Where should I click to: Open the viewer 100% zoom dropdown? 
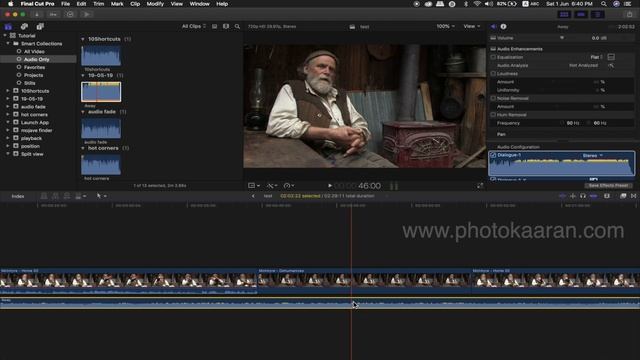[445, 27]
